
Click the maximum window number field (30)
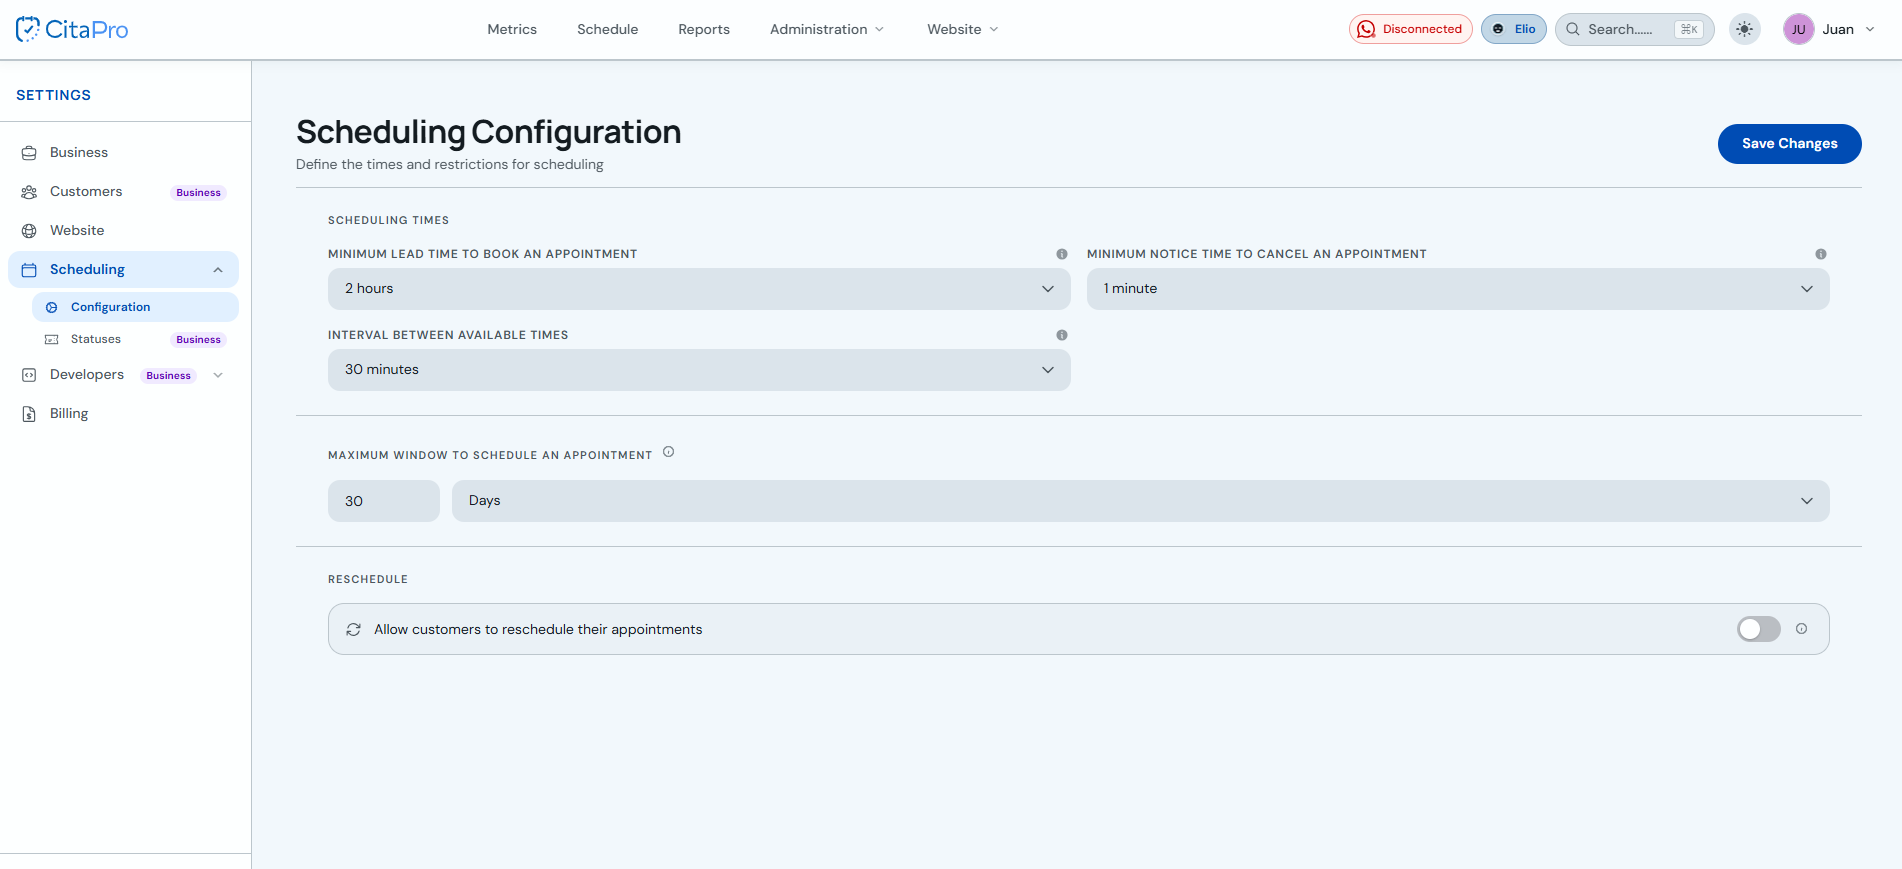pos(384,501)
